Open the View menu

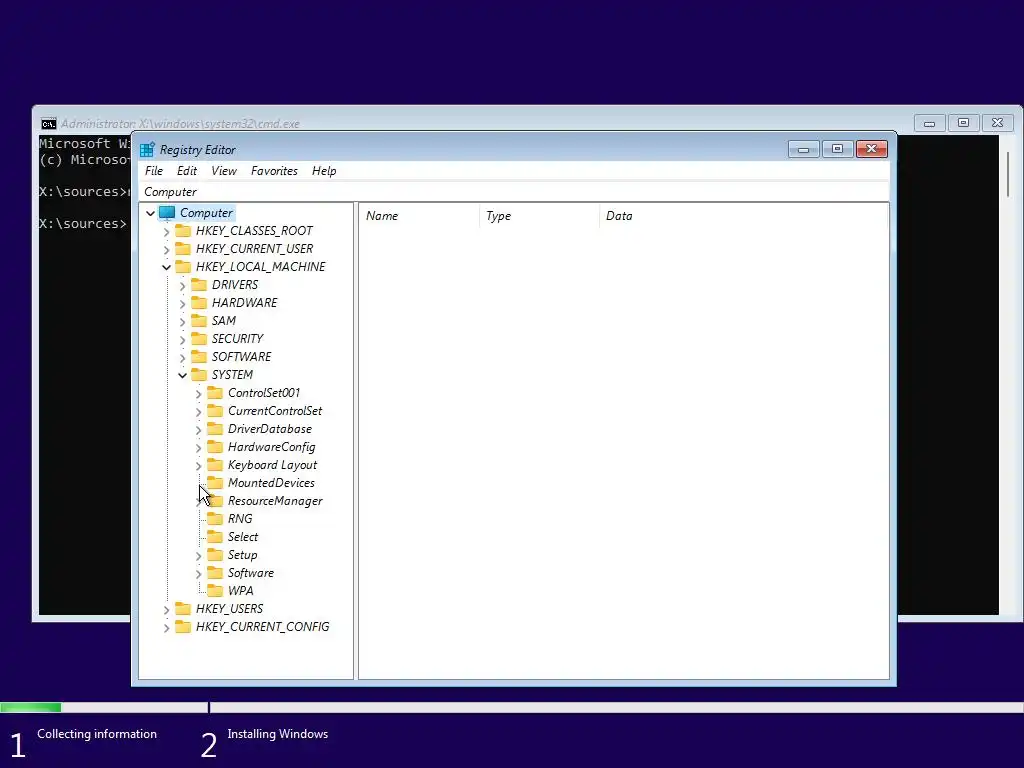click(224, 171)
